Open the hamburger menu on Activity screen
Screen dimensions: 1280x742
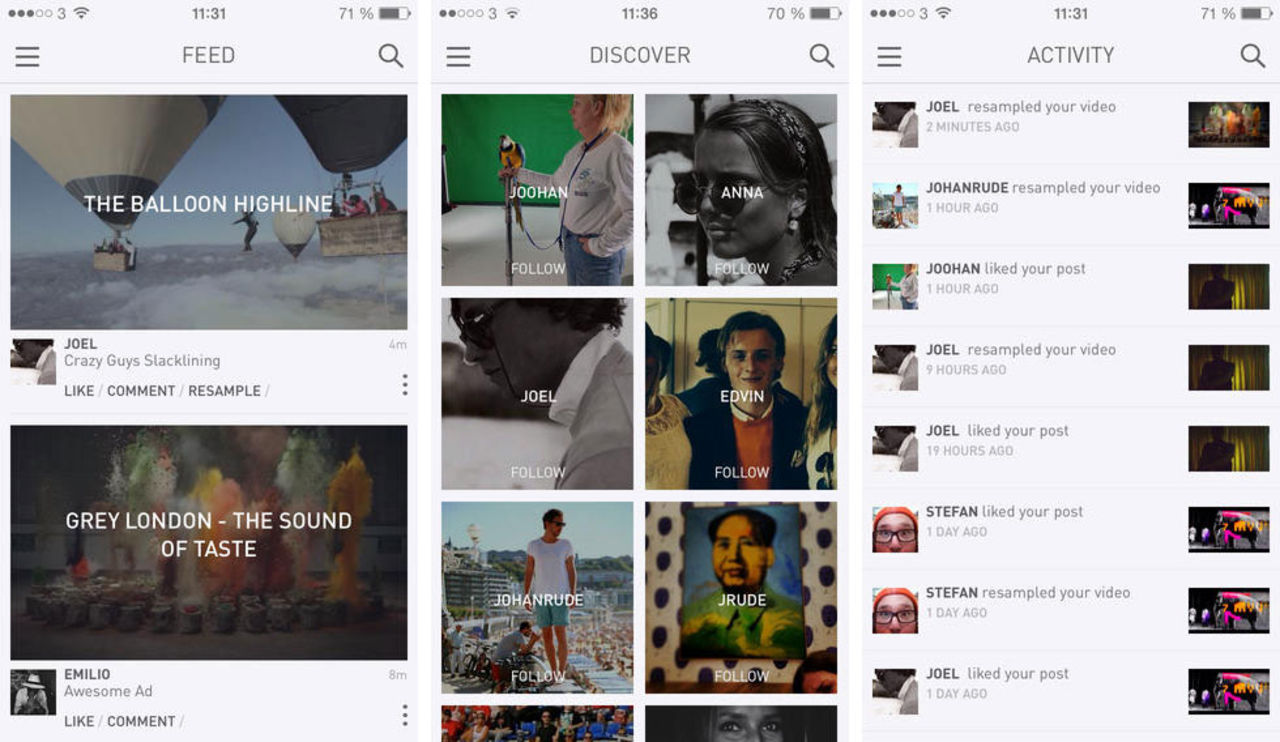[889, 56]
